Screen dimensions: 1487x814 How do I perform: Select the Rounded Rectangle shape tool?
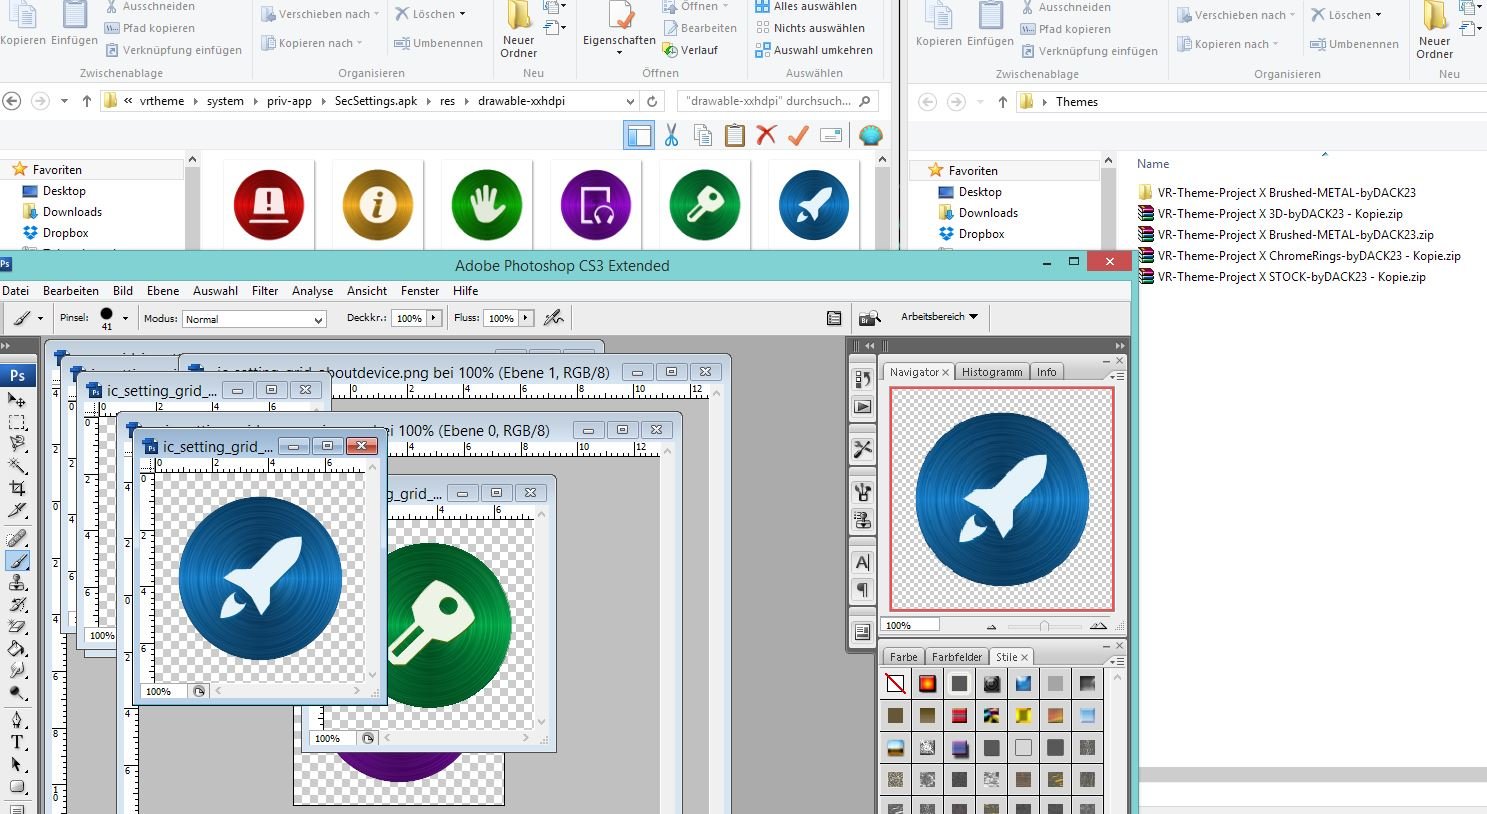click(x=17, y=786)
